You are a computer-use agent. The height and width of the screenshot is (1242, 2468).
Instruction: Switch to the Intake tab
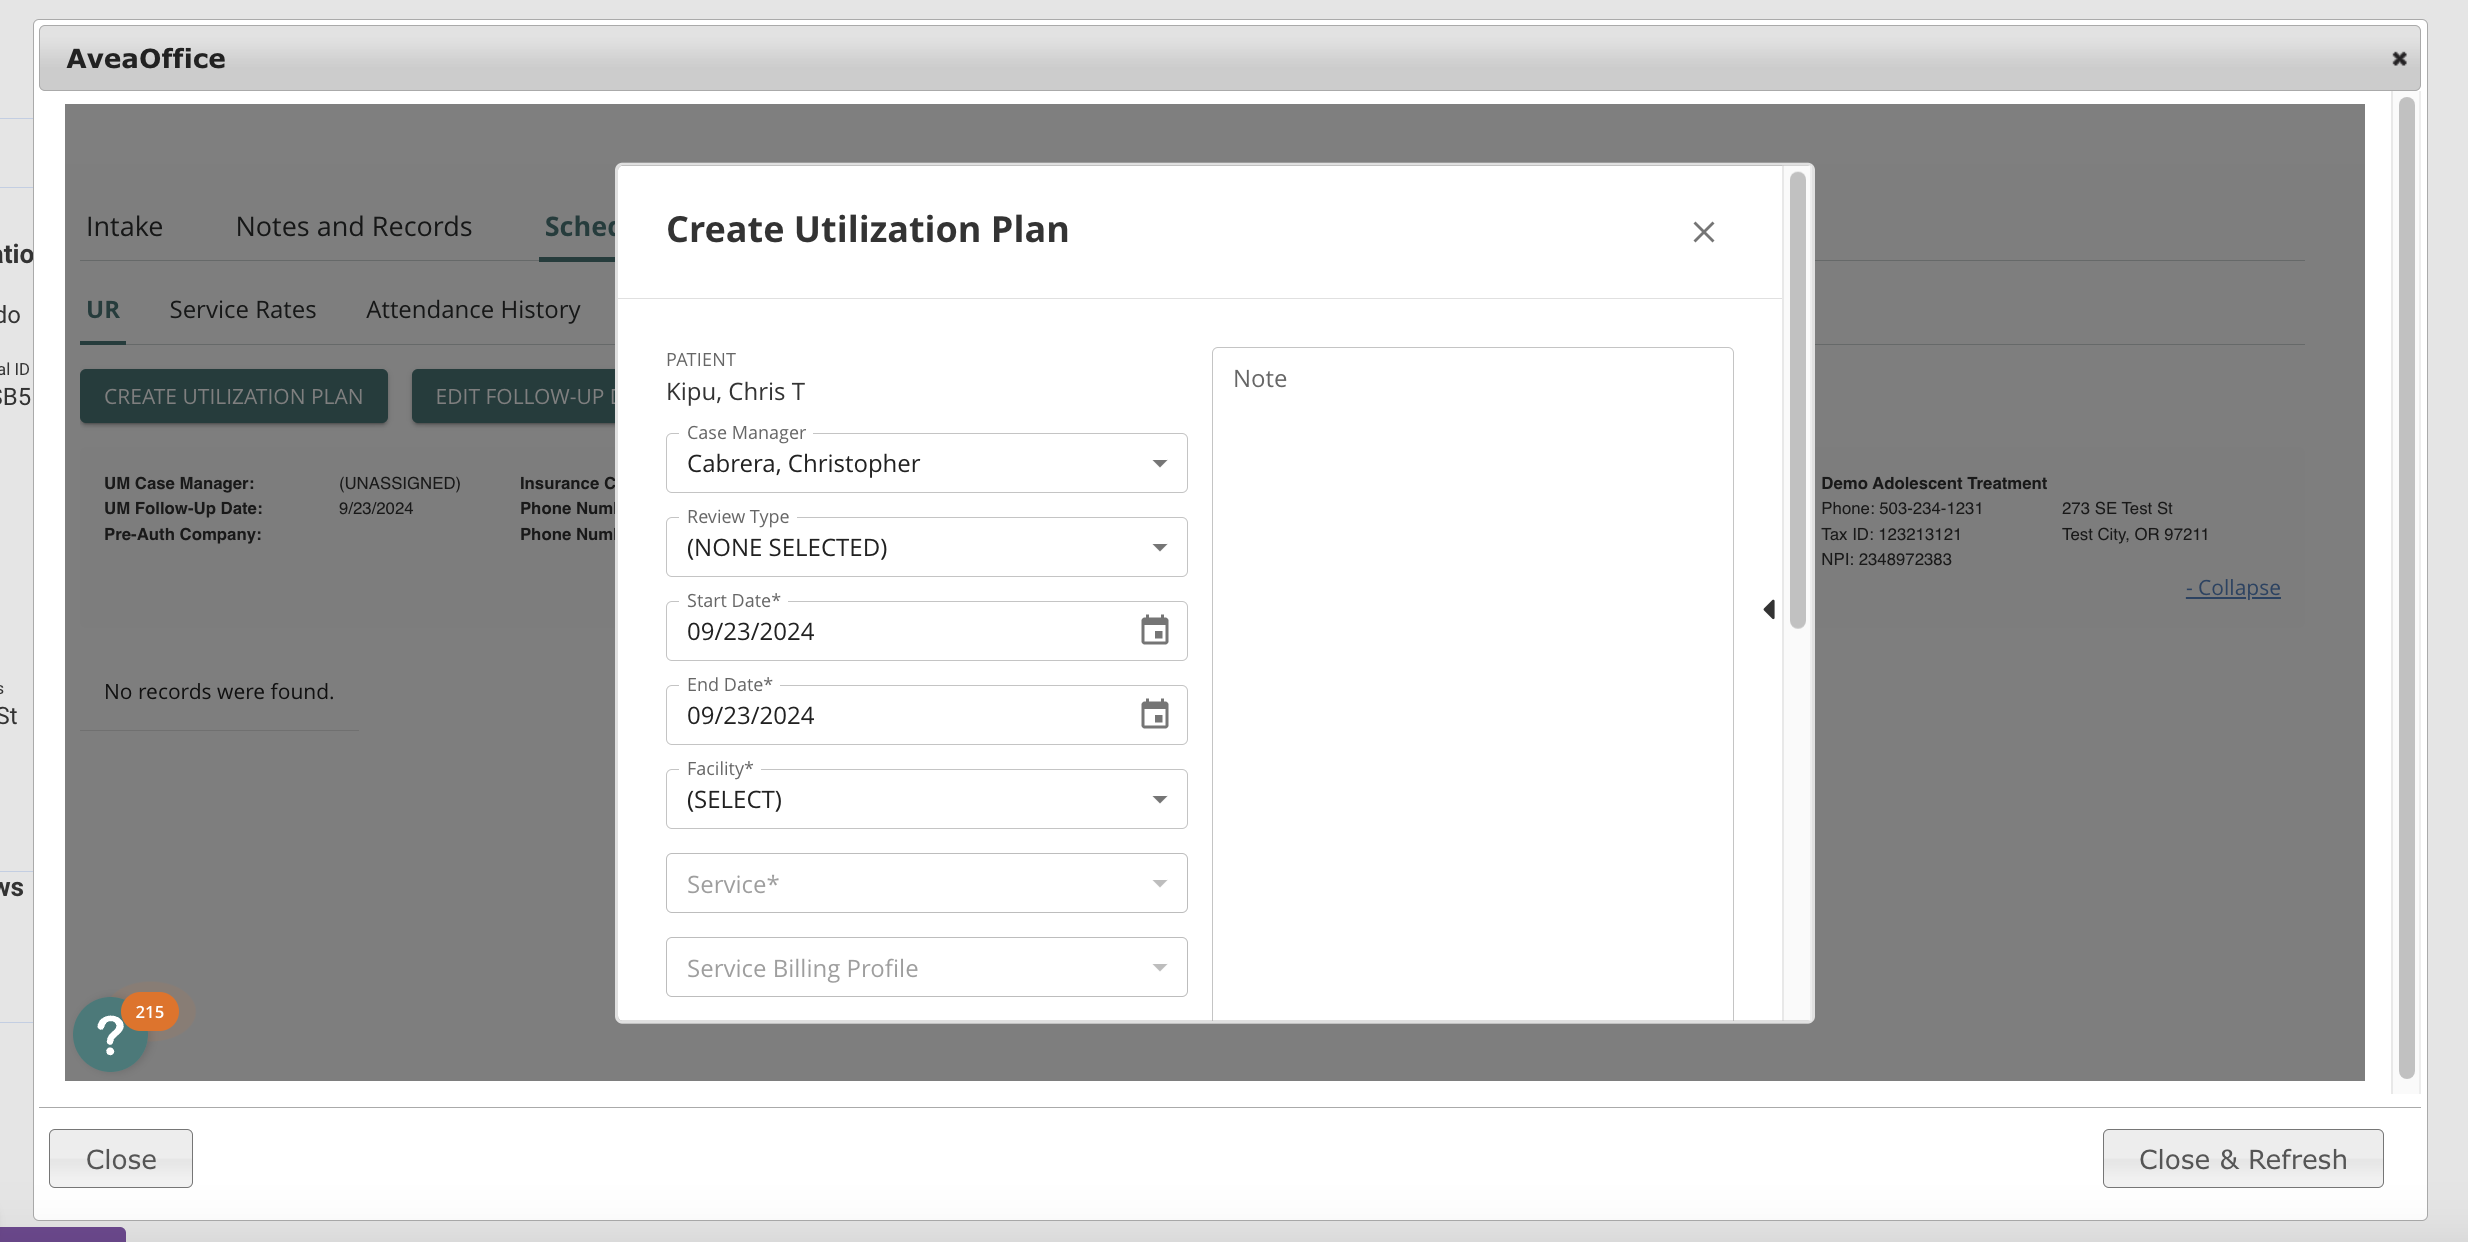point(124,226)
